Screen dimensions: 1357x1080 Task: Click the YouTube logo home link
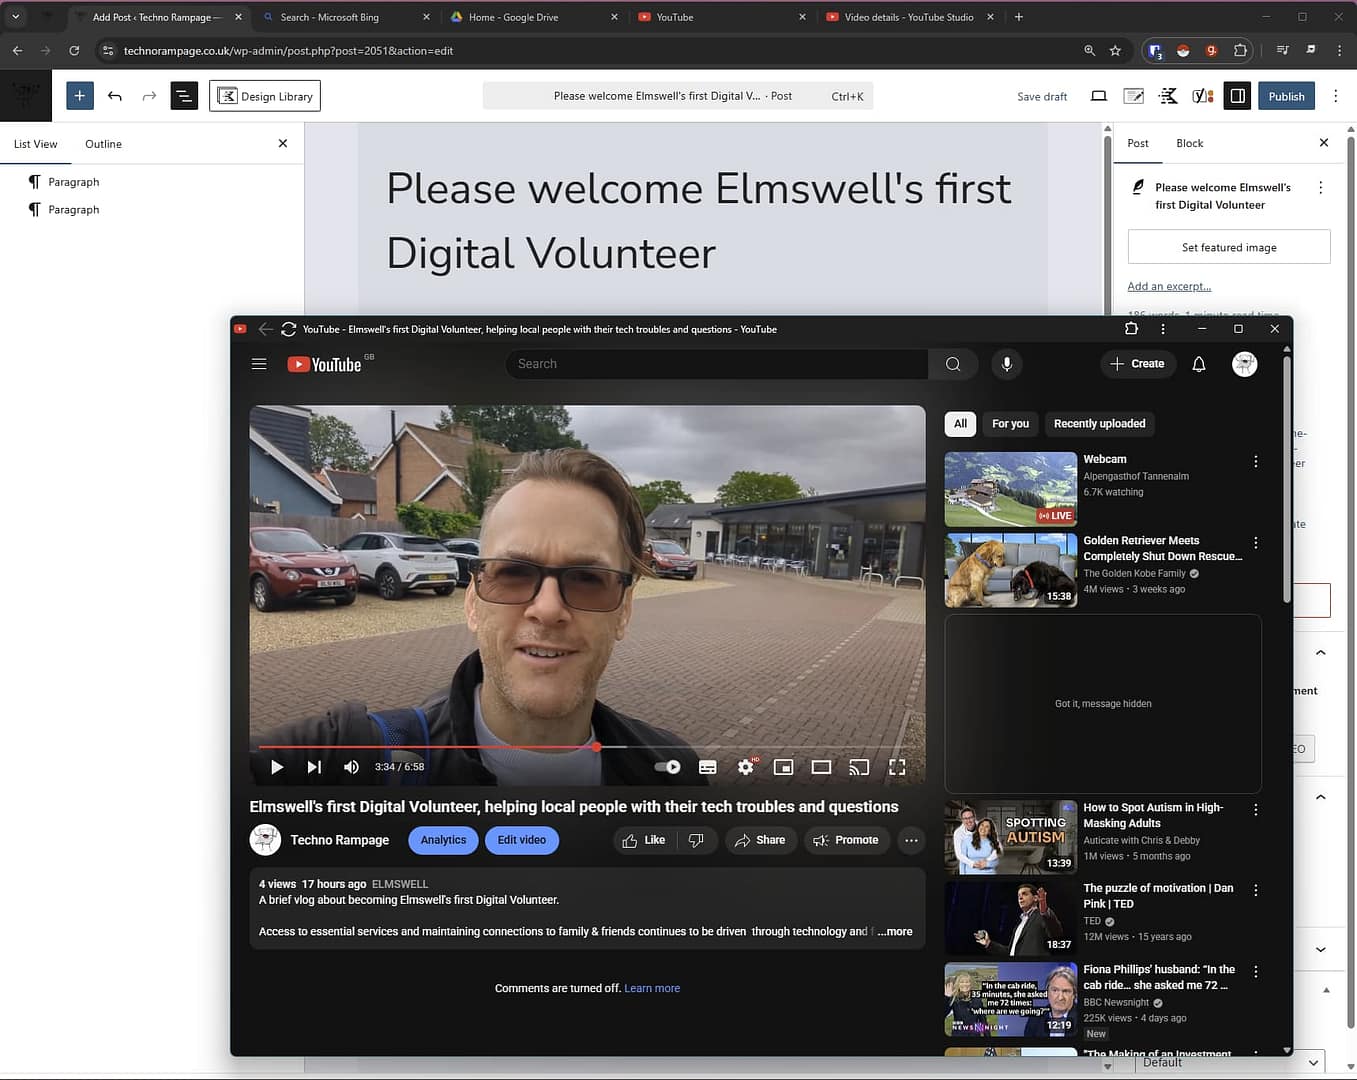click(x=326, y=364)
